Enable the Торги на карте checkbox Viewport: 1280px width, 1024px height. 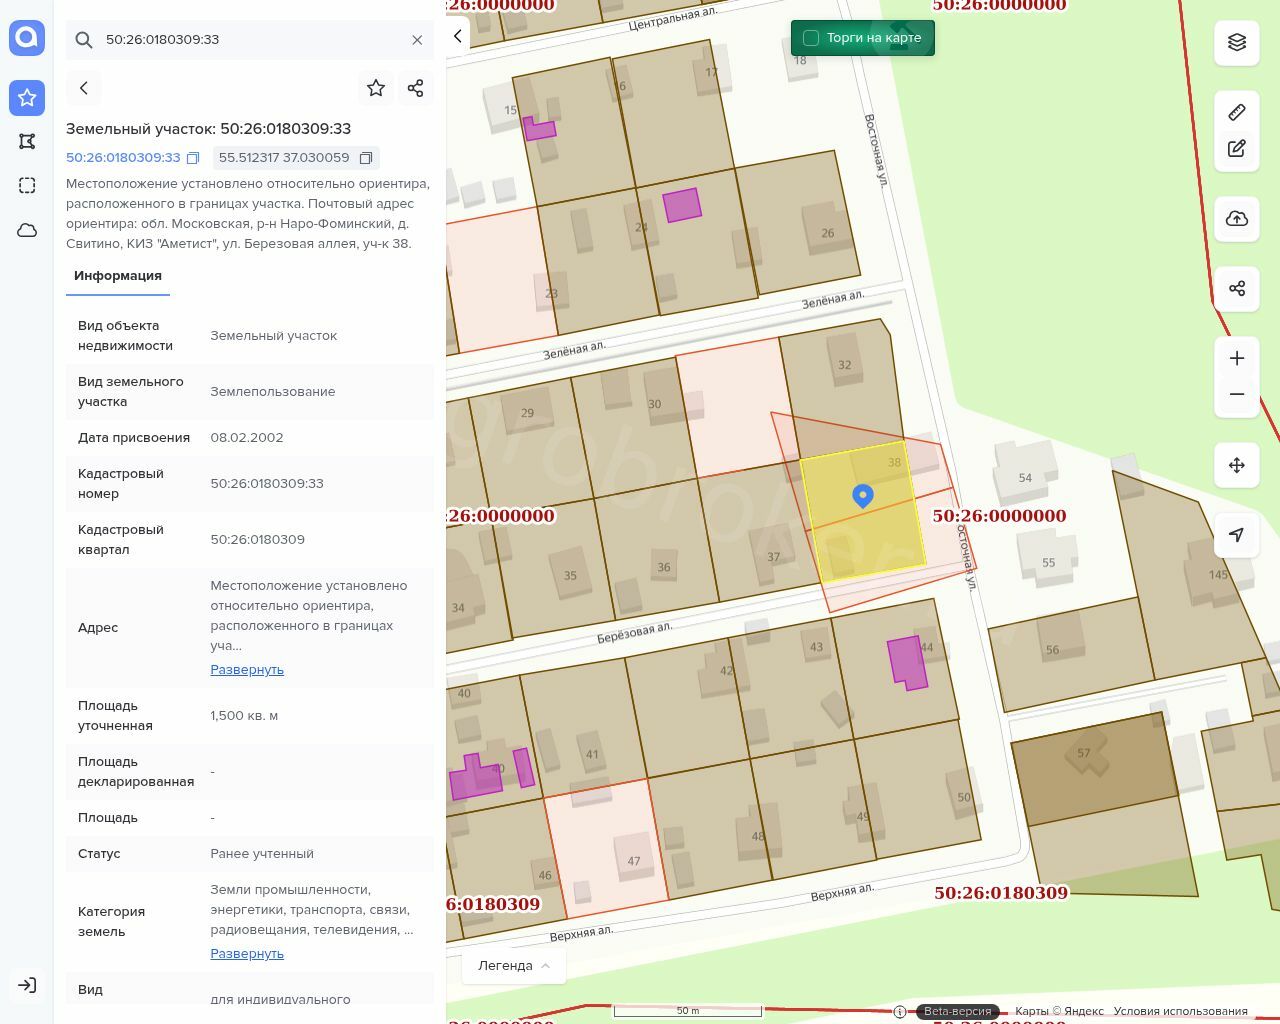pos(811,38)
